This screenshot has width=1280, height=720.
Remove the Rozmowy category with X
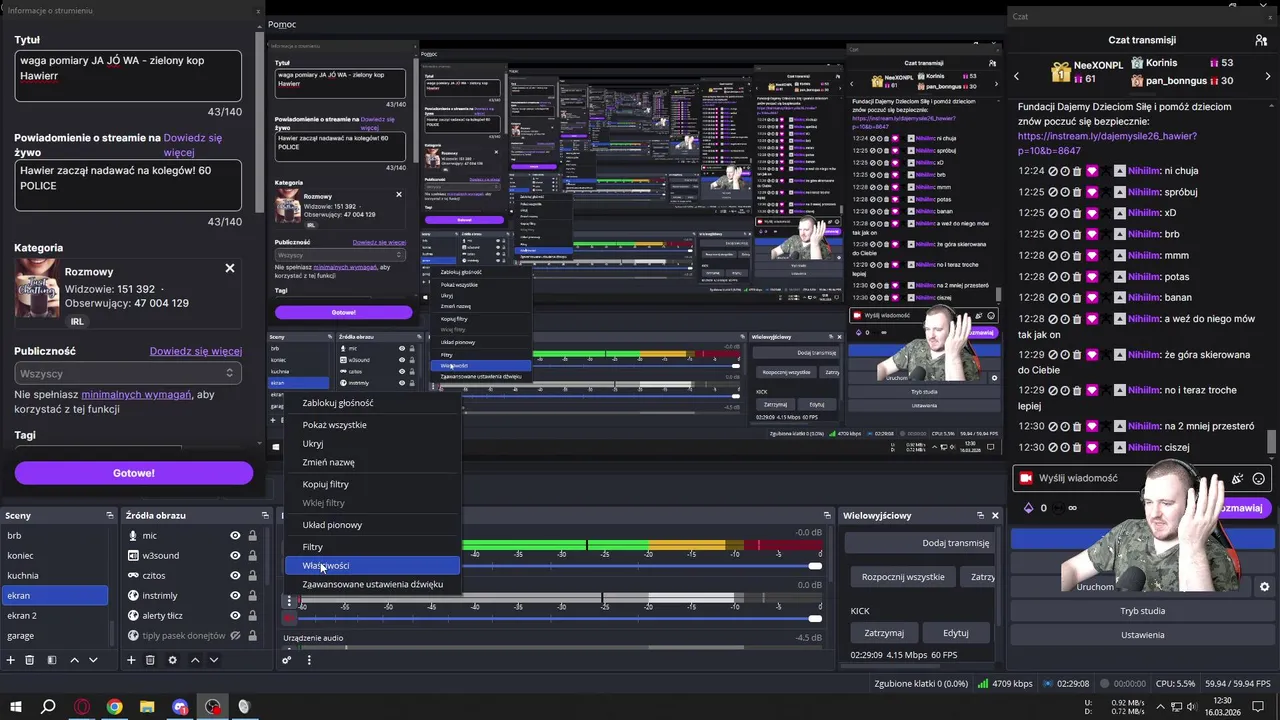tap(230, 268)
